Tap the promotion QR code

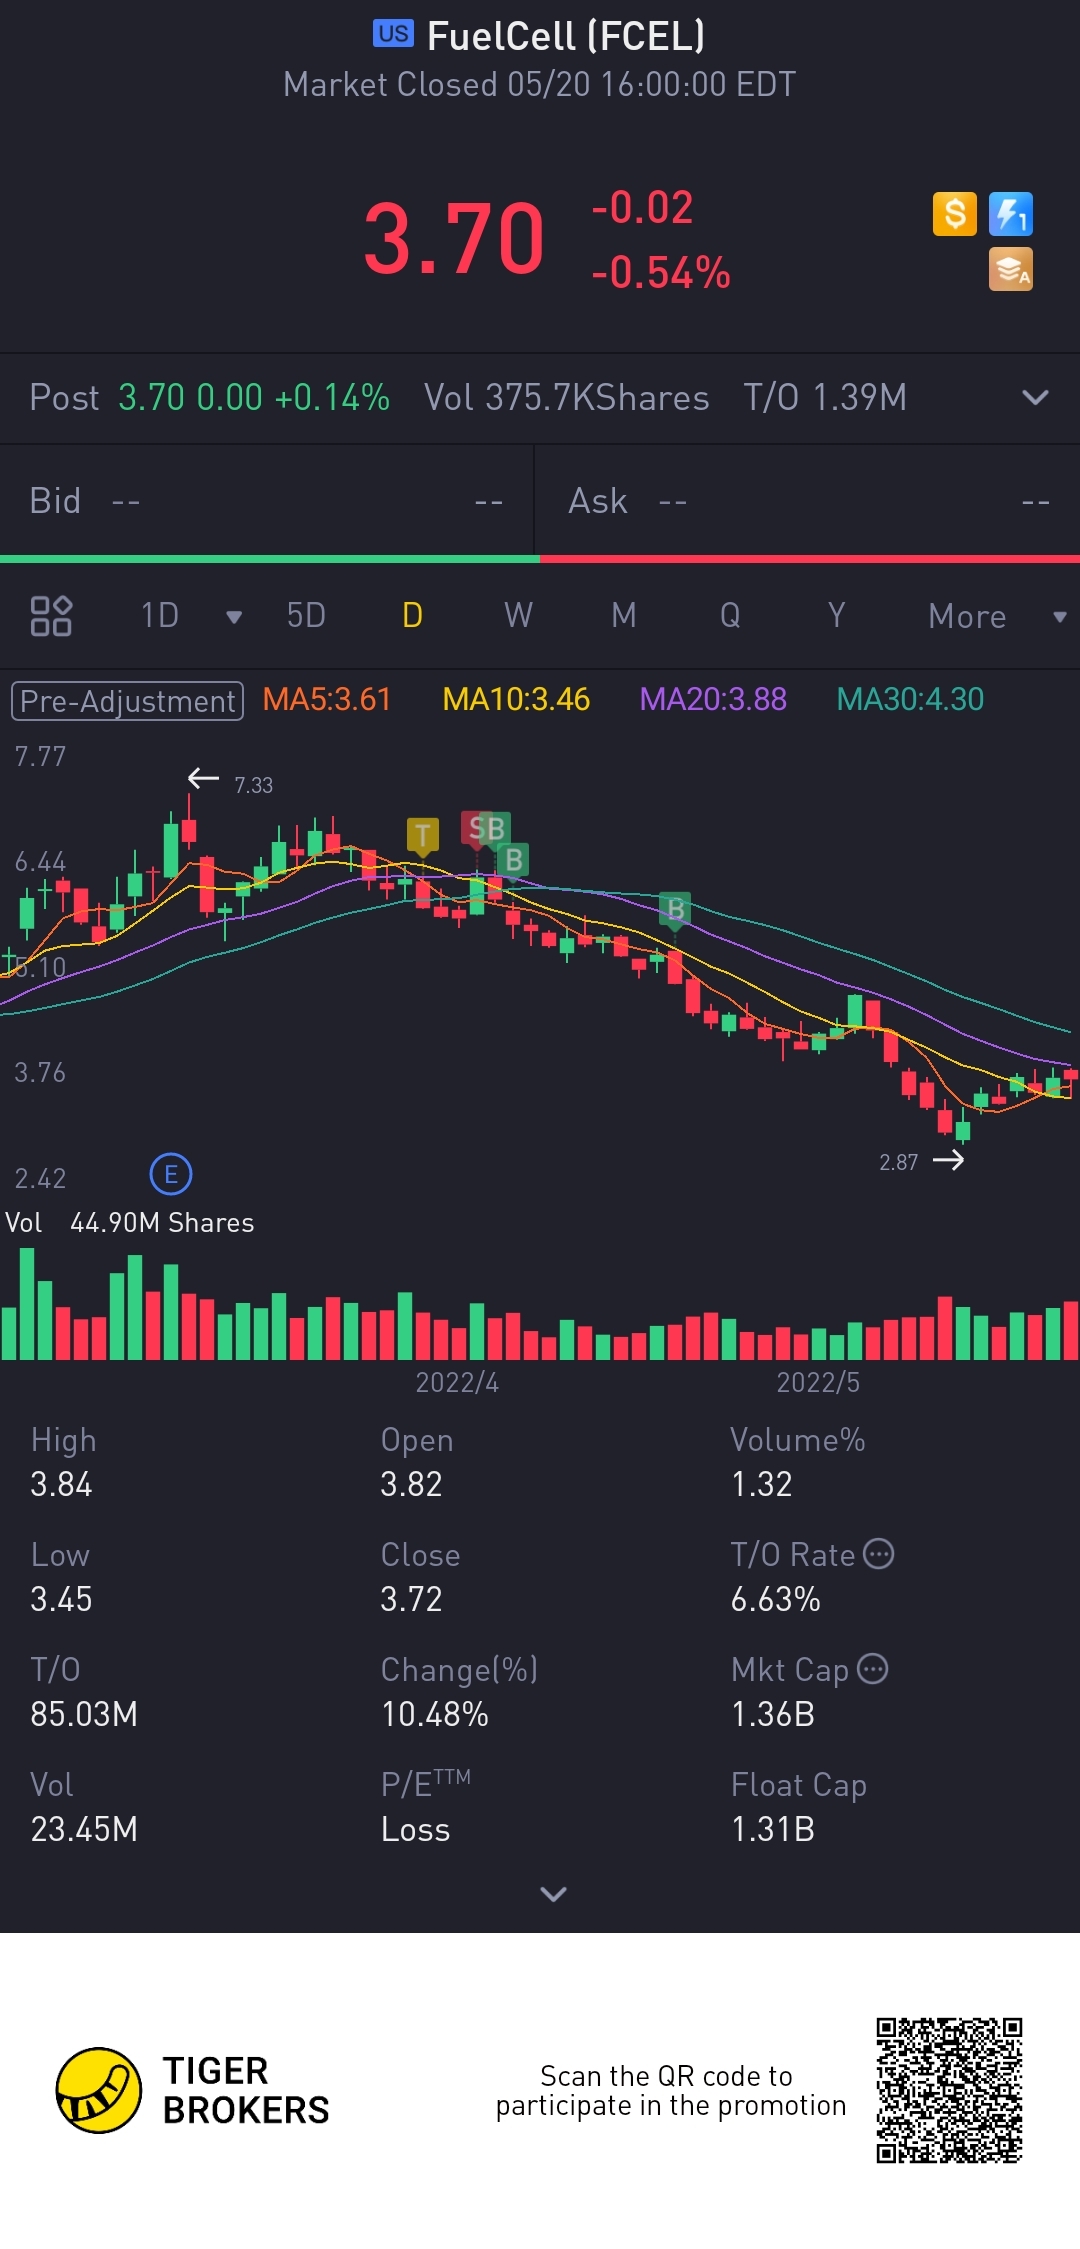pos(949,2090)
